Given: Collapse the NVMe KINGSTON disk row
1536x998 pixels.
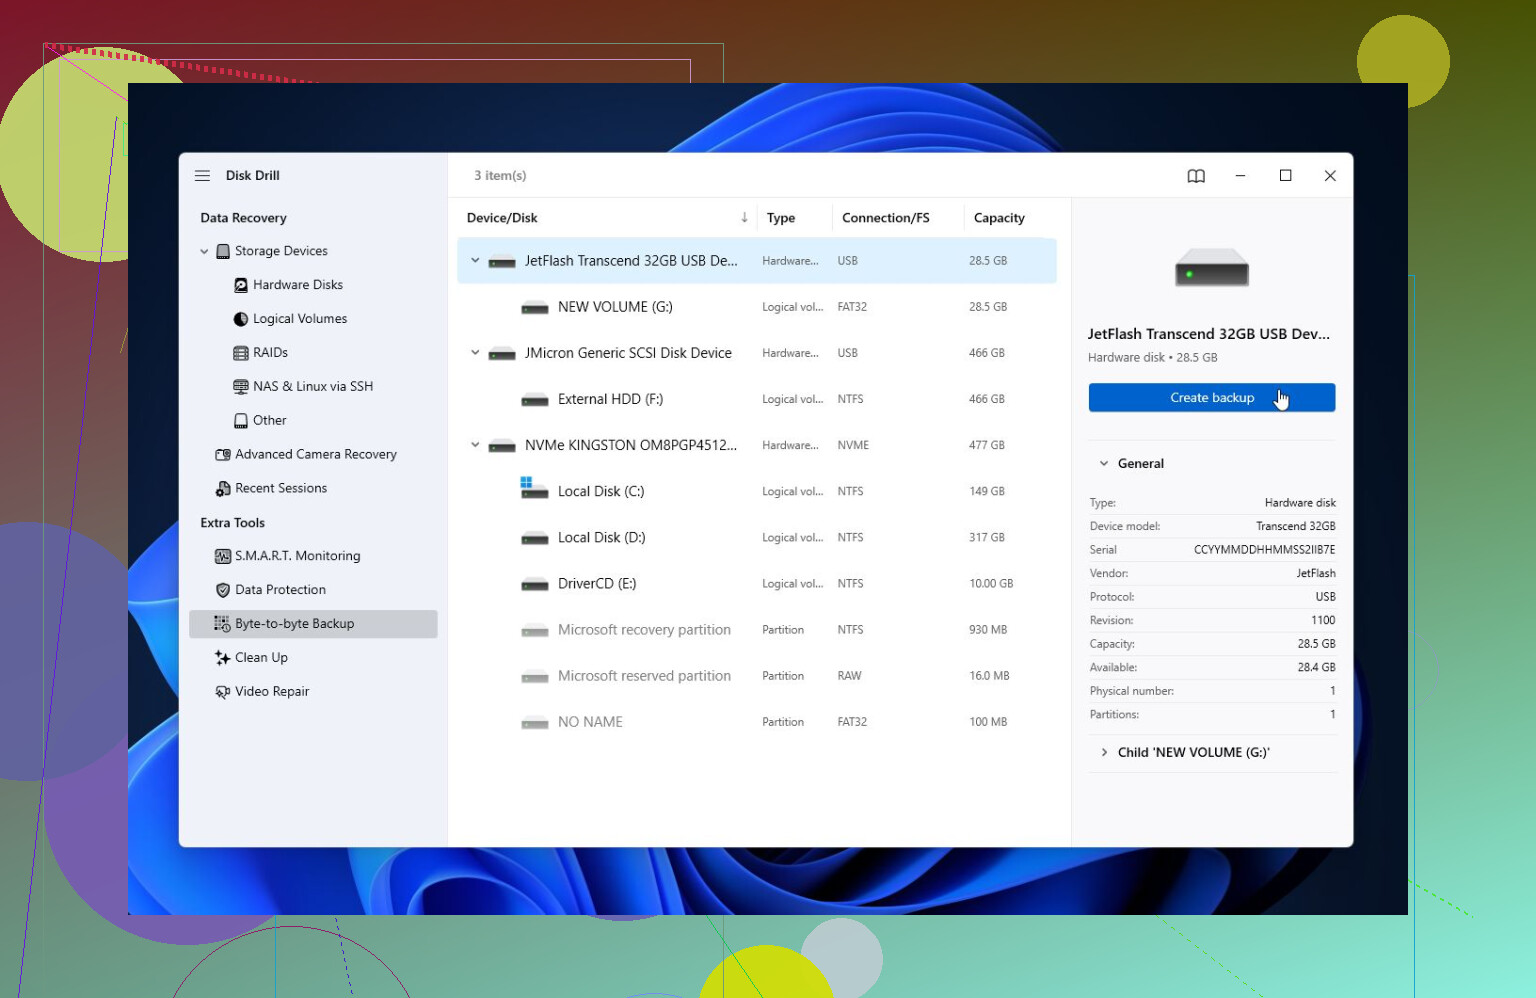Looking at the screenshot, I should coord(475,445).
